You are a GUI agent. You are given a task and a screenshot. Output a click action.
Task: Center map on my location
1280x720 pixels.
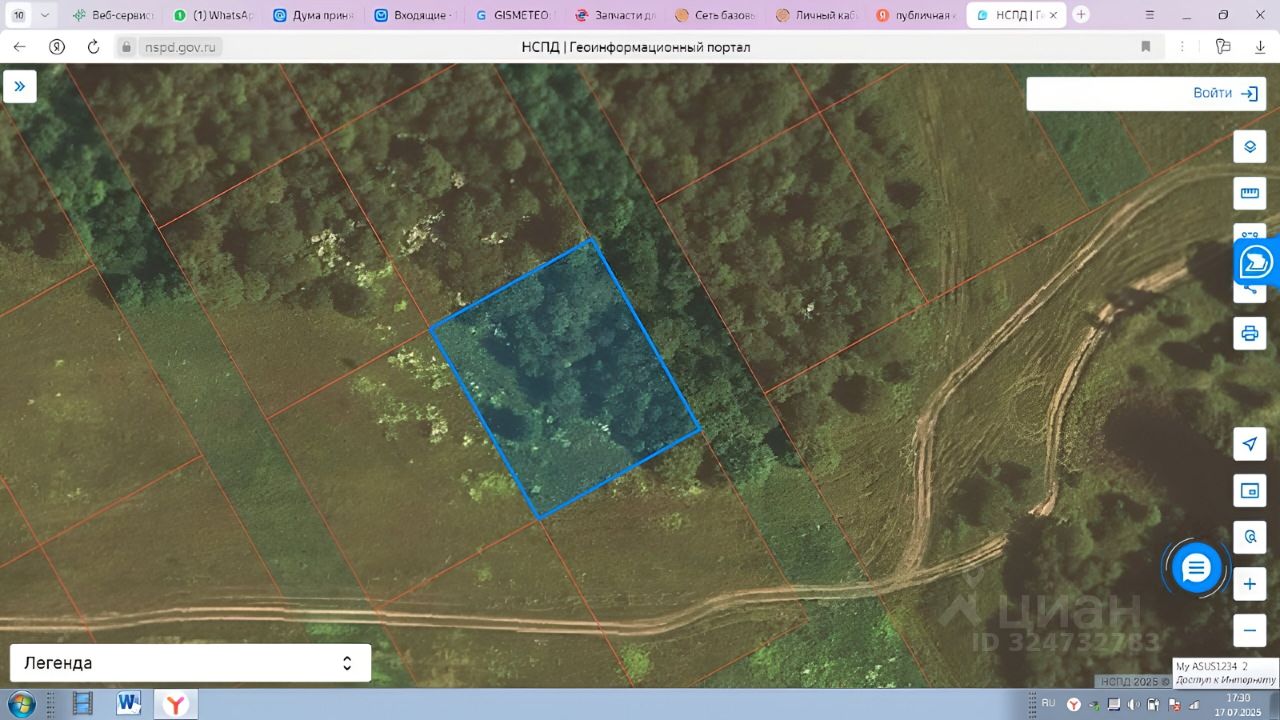[x=1249, y=444]
